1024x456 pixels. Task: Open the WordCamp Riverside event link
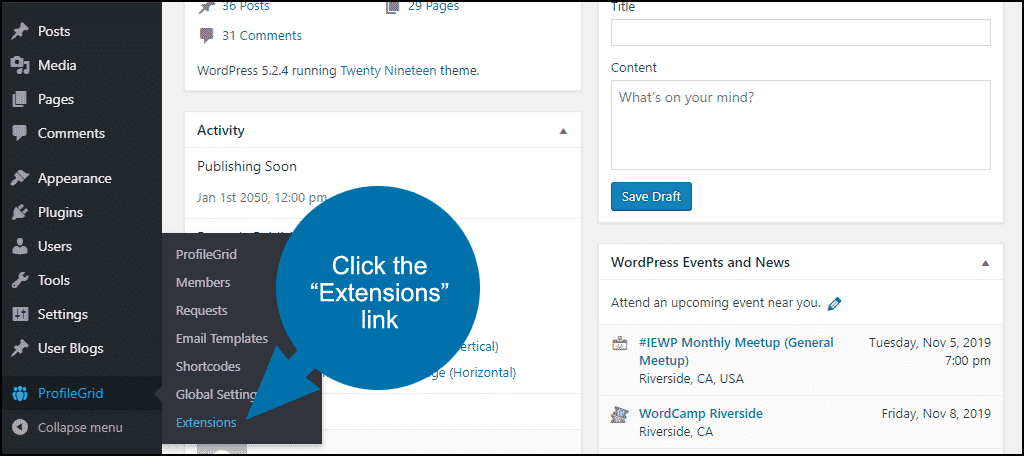coord(701,414)
